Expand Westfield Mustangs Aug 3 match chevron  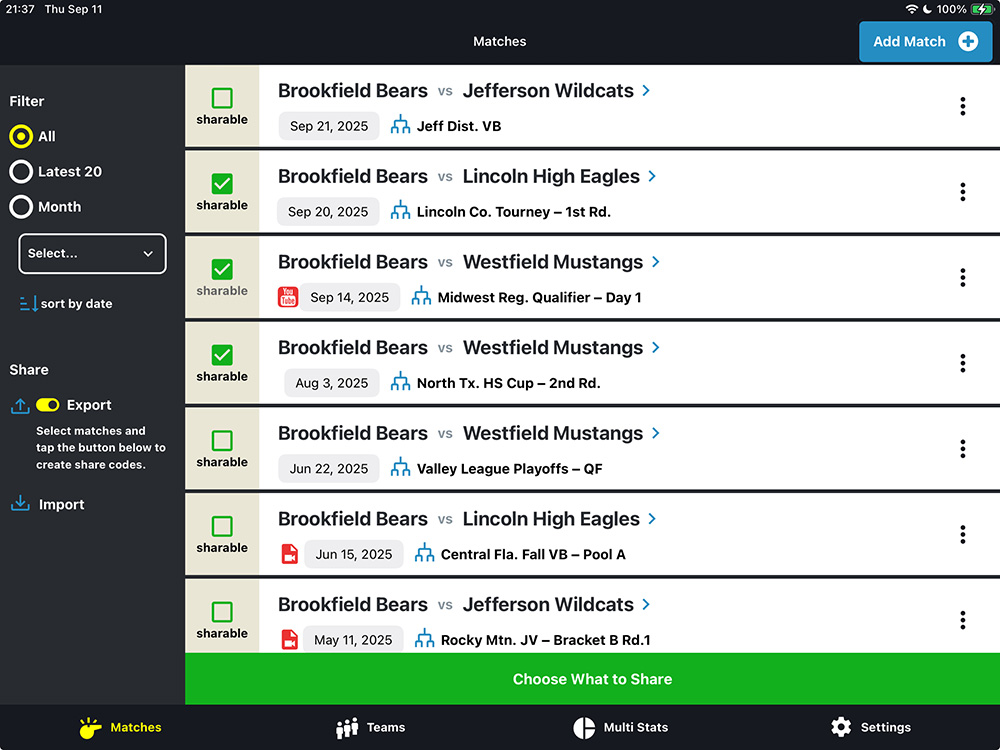pyautogui.click(x=656, y=348)
